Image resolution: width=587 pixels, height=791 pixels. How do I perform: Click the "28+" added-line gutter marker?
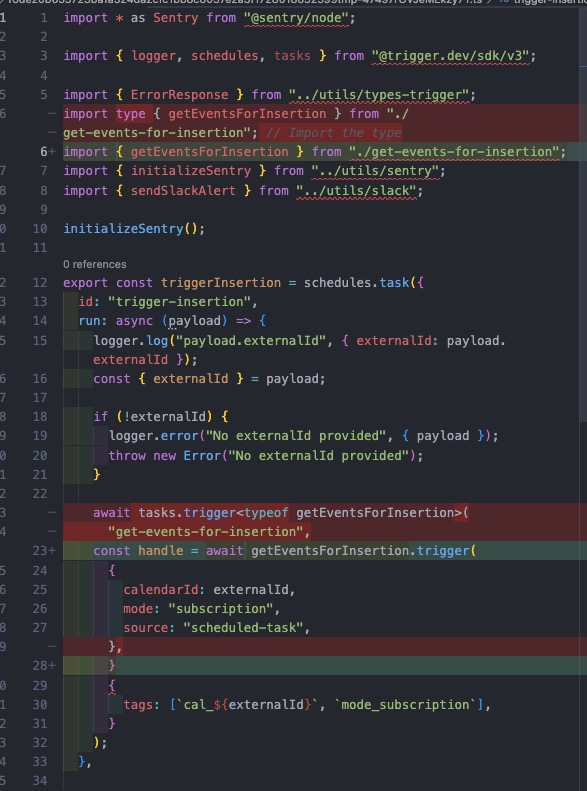pyautogui.click(x=44, y=666)
